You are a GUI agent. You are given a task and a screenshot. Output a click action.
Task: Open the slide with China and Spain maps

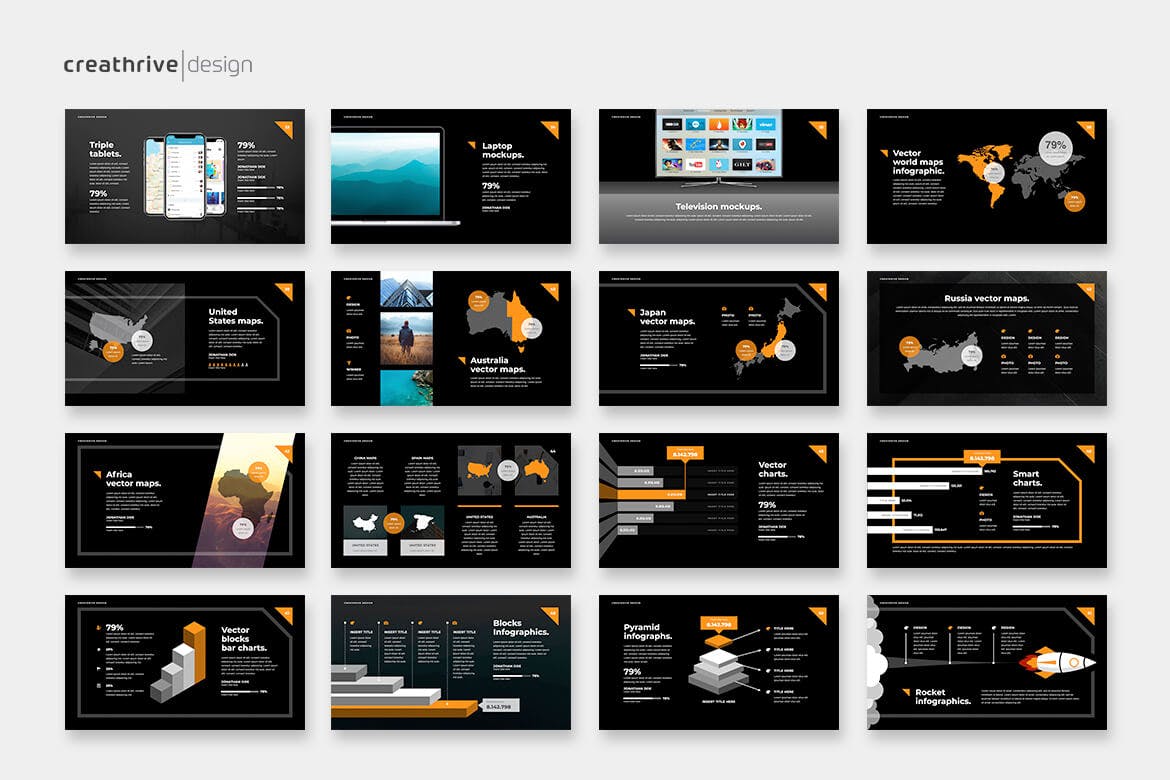pyautogui.click(x=450, y=500)
